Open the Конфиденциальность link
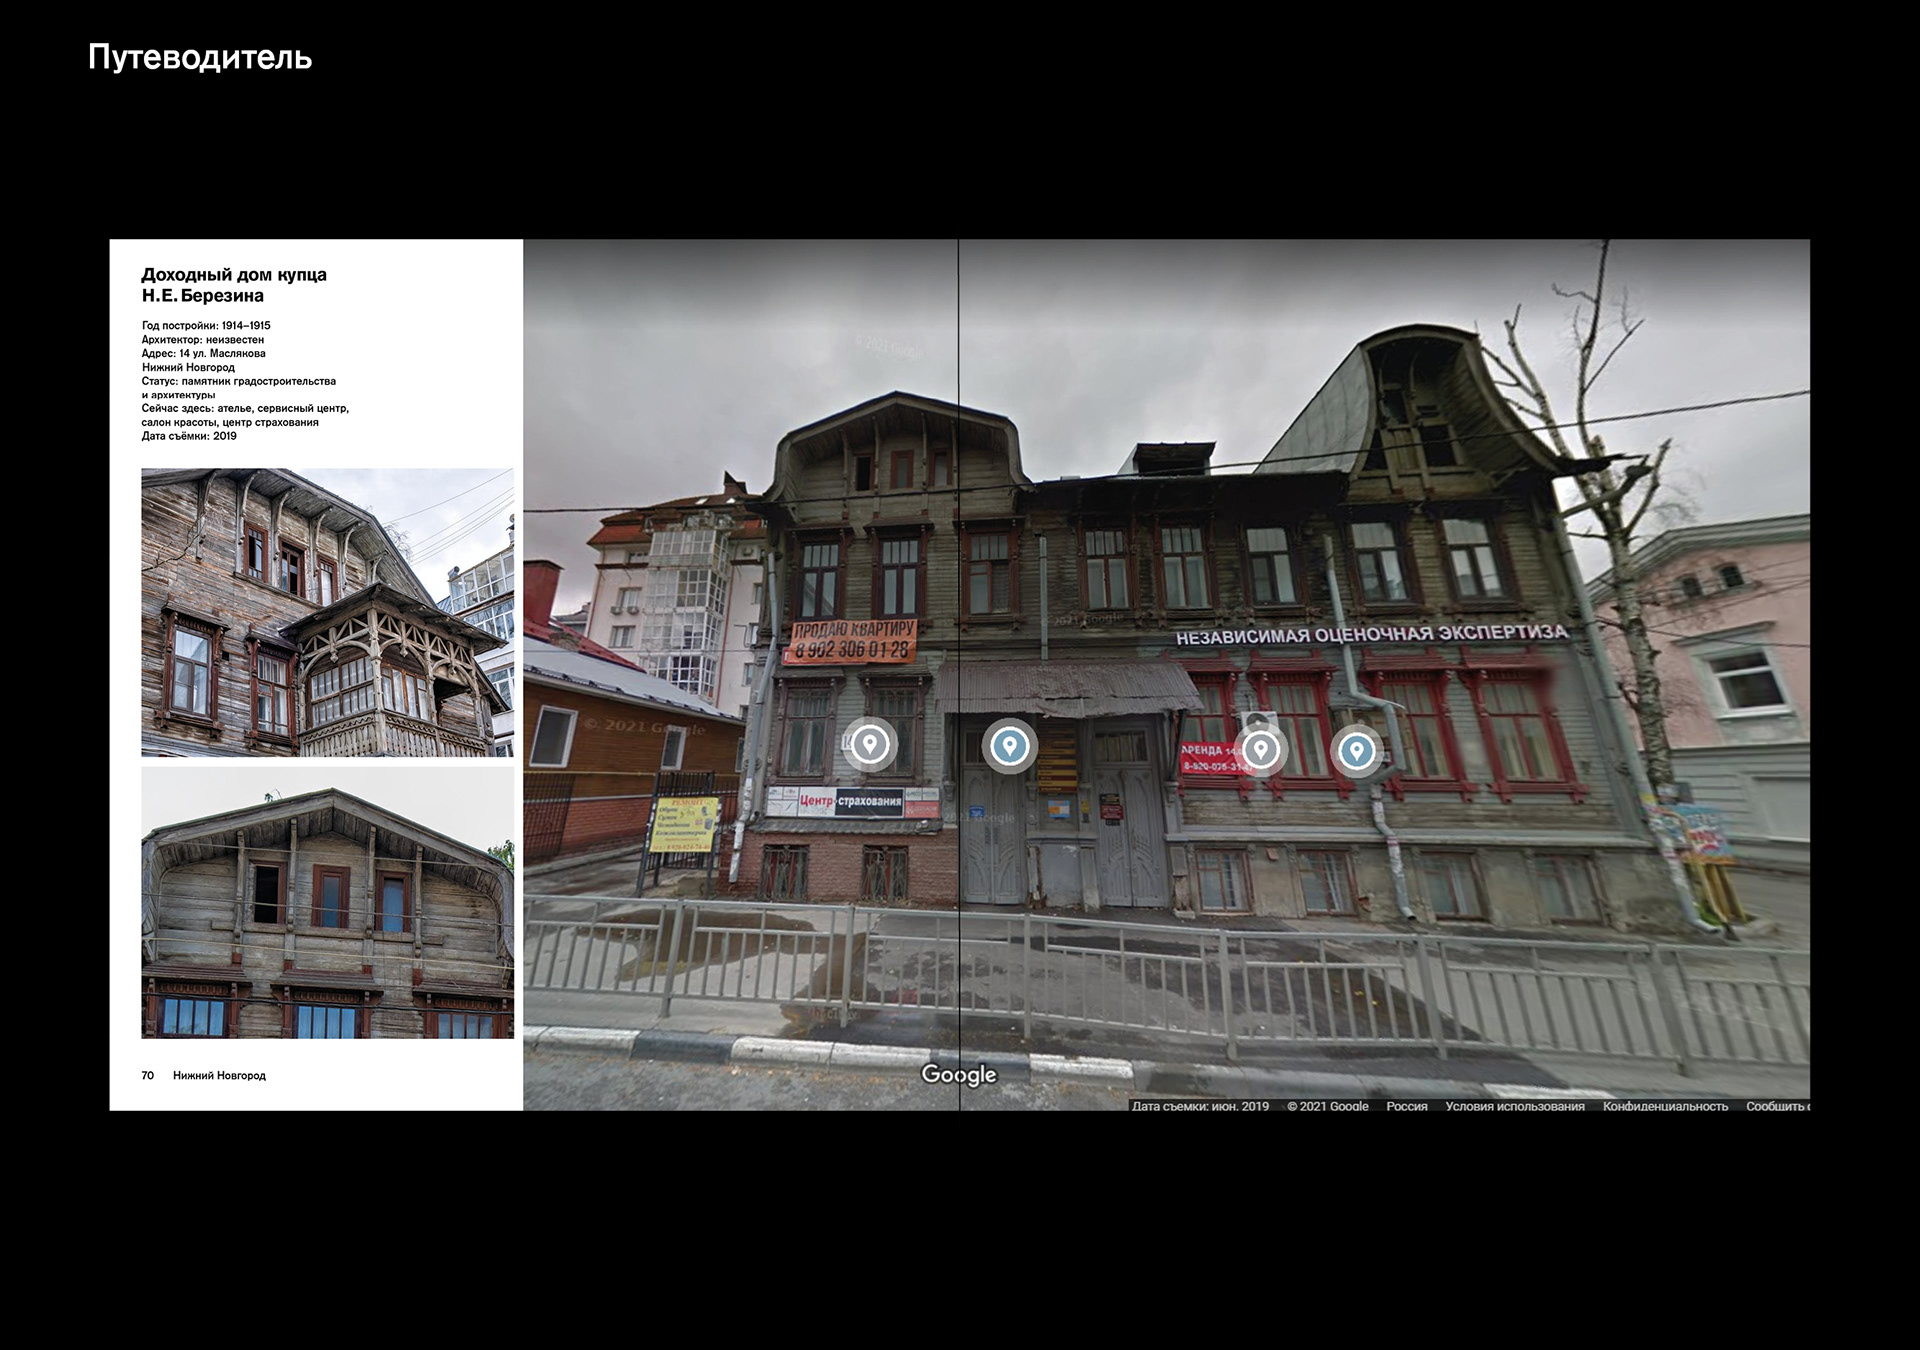The image size is (1920, 1350). (1665, 1106)
